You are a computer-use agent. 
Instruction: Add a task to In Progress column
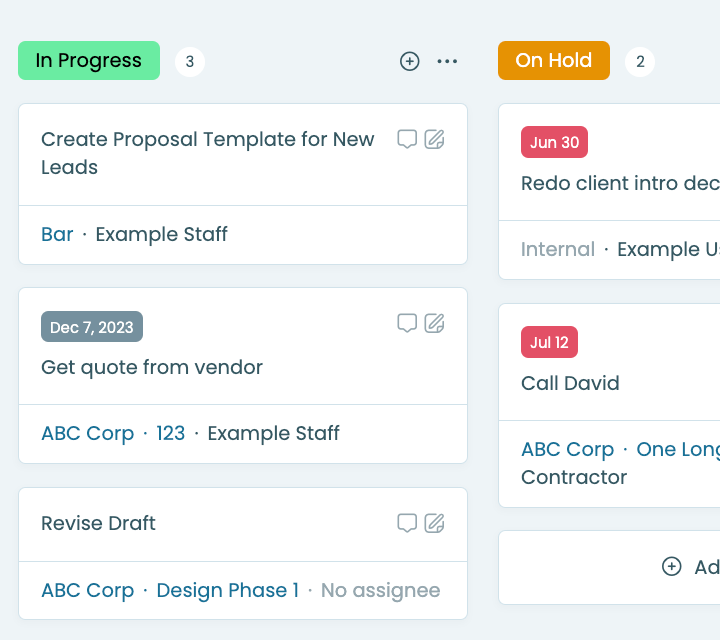[409, 61]
